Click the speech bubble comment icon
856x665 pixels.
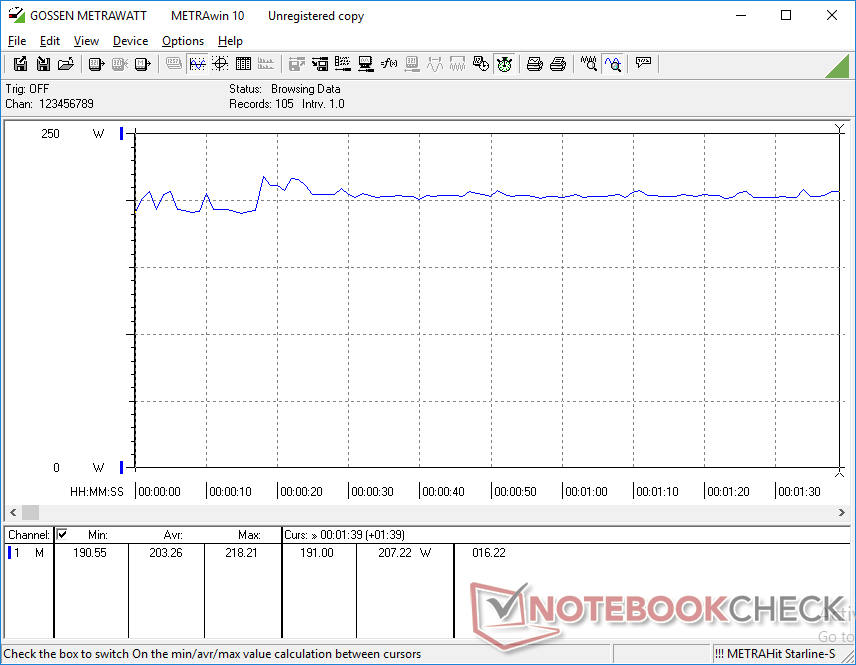point(643,63)
